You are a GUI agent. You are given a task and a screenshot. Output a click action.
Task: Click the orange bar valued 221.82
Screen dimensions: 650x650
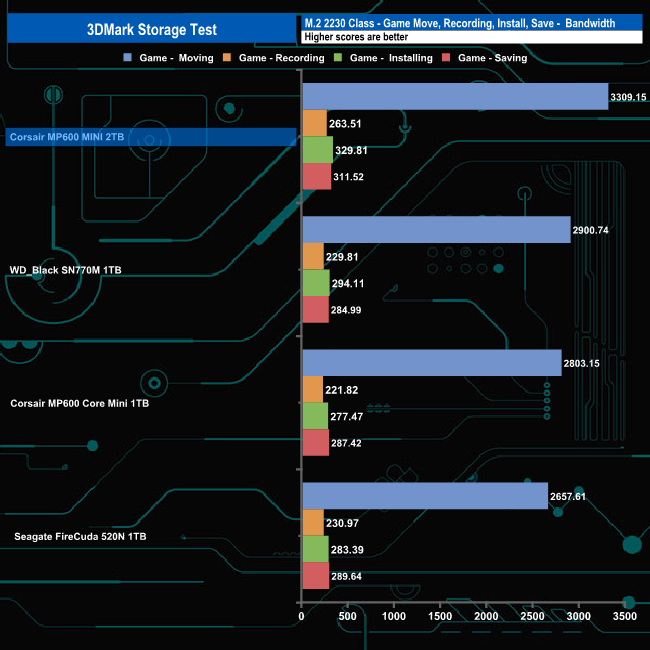coord(313,389)
